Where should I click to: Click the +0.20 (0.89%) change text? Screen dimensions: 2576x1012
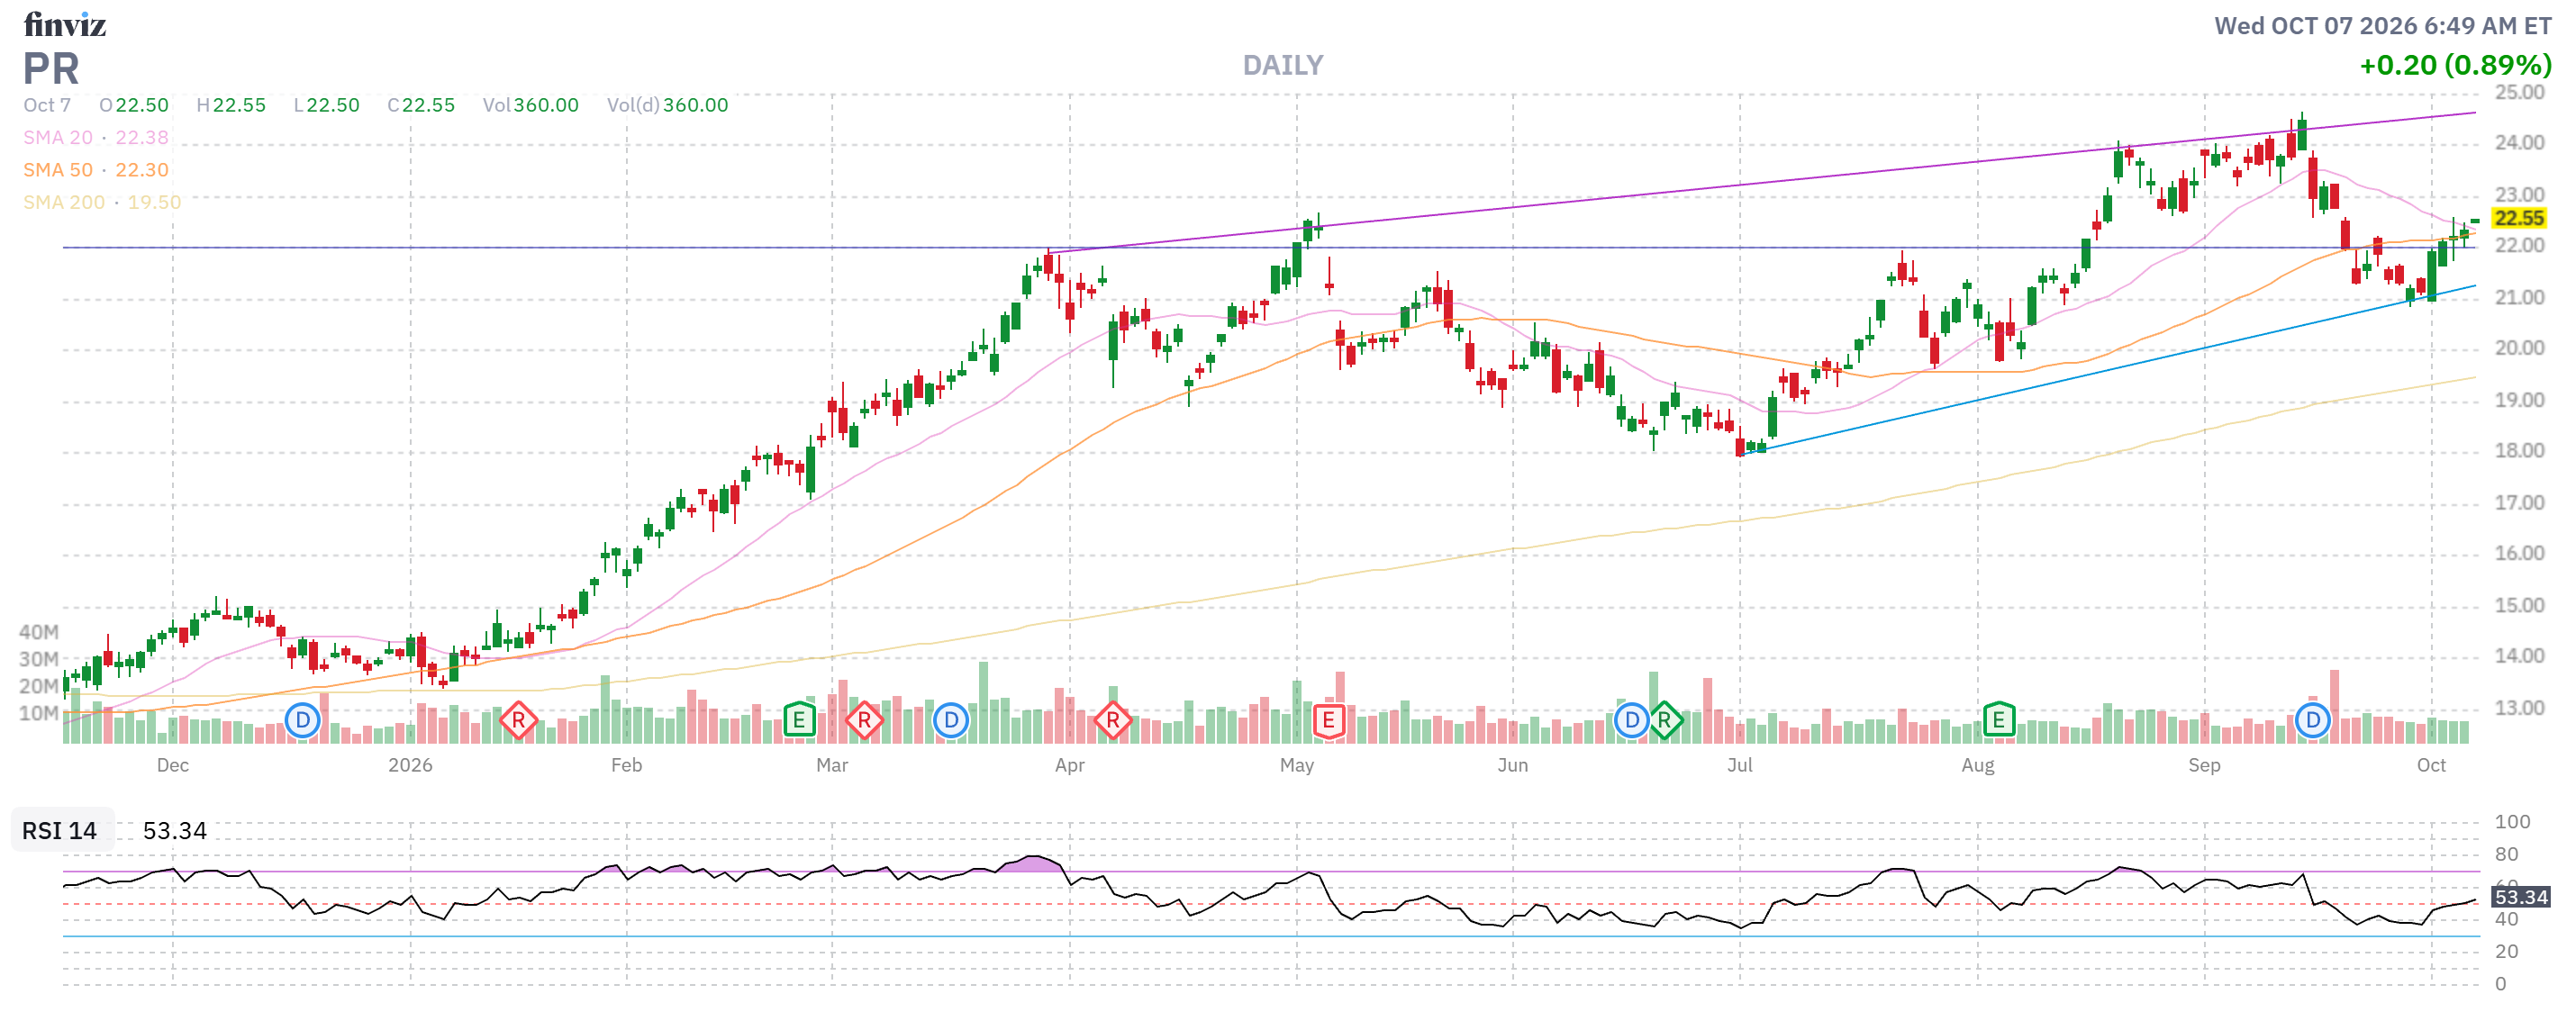pos(2455,66)
